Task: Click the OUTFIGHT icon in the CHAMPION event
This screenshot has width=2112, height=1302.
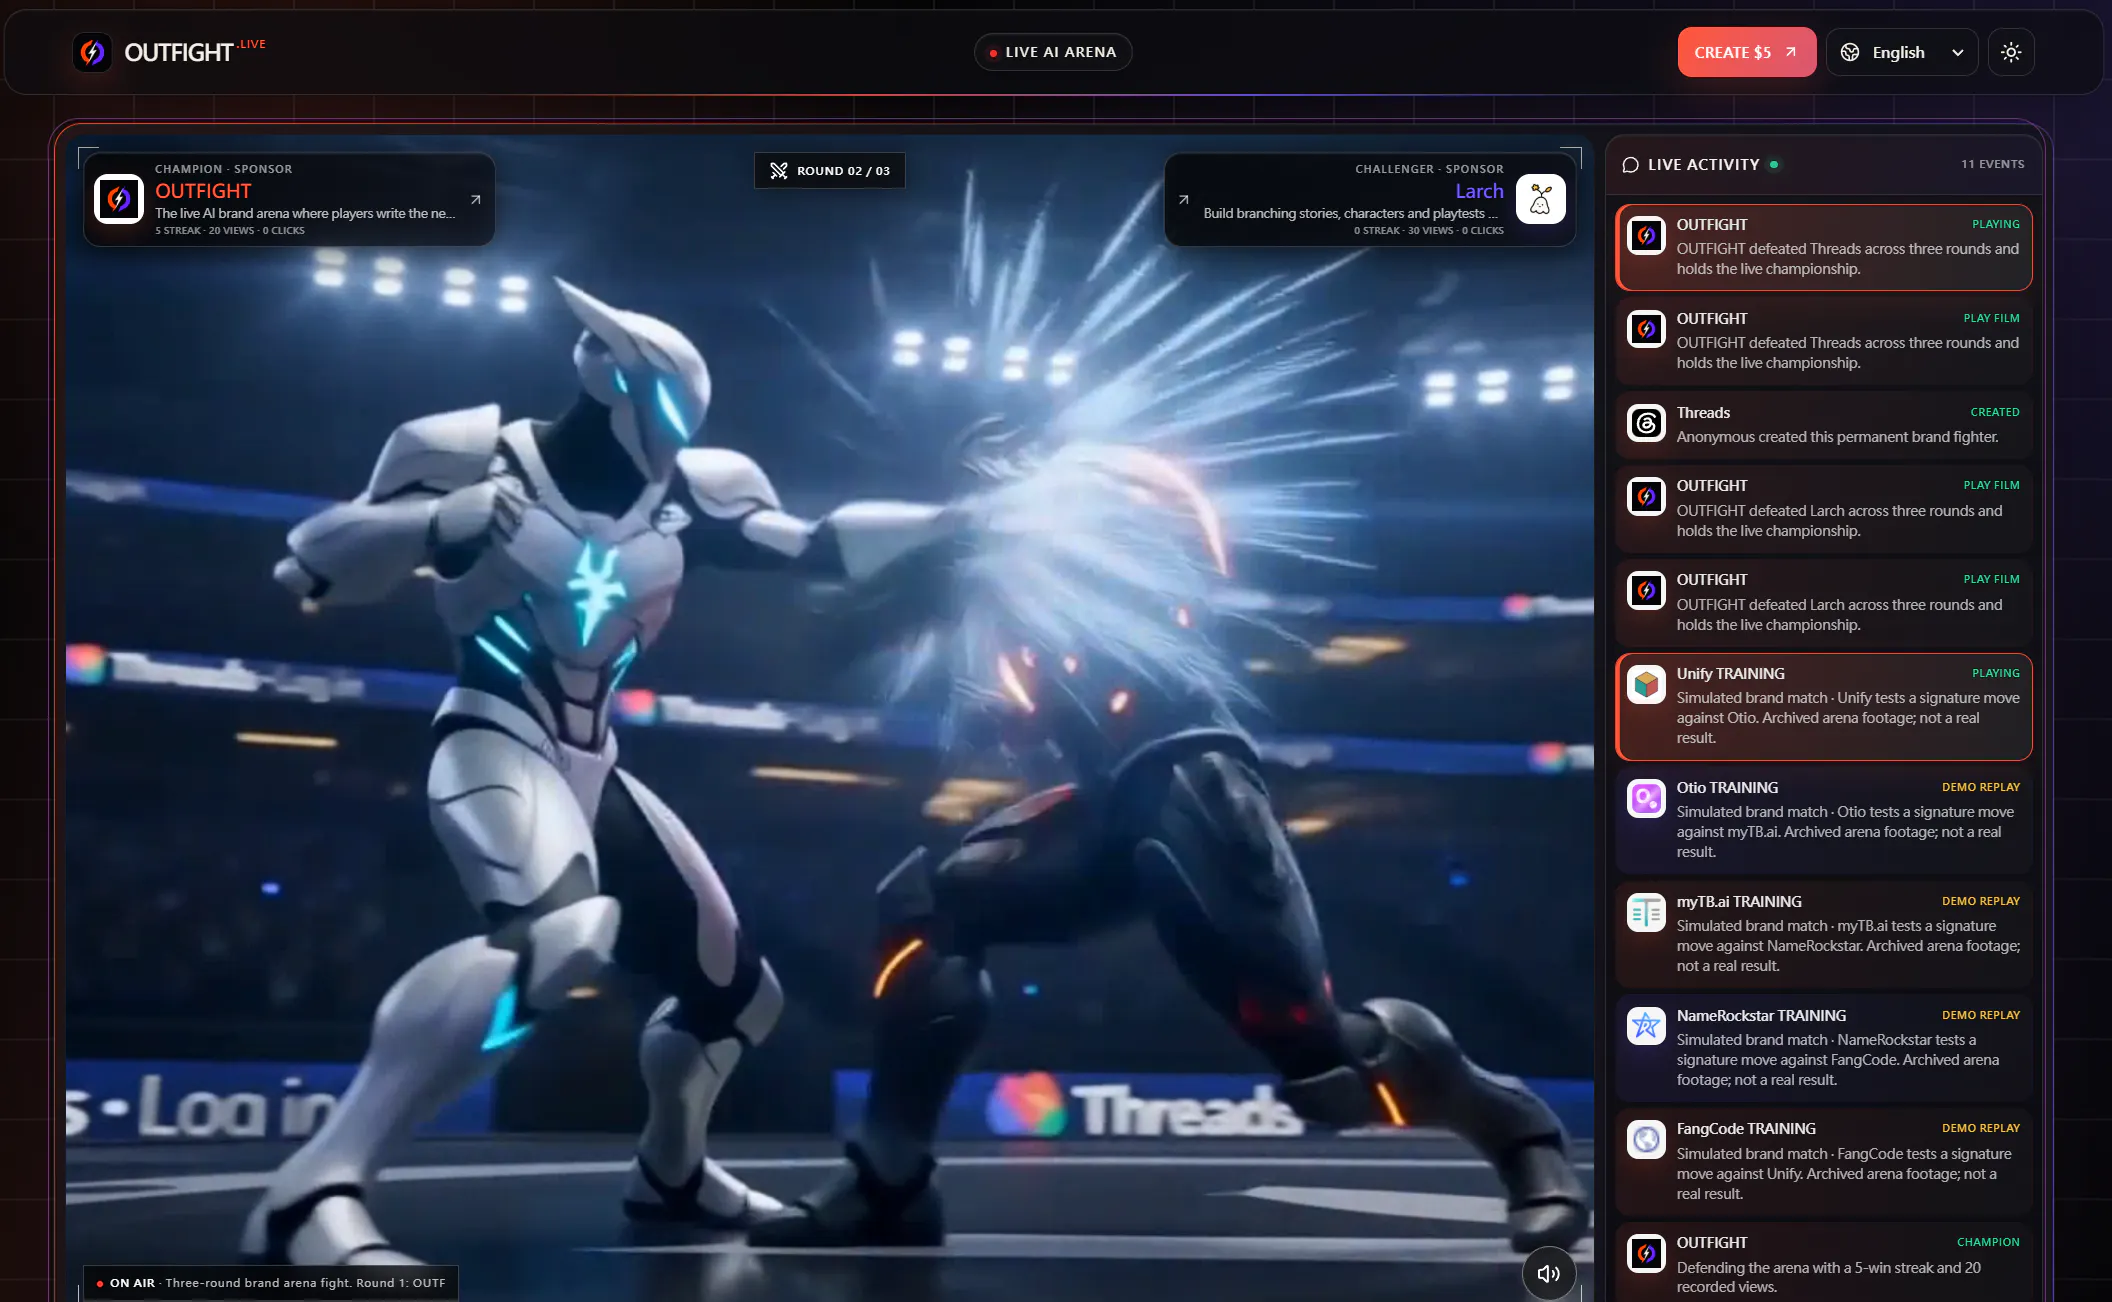Action: (x=1646, y=1253)
